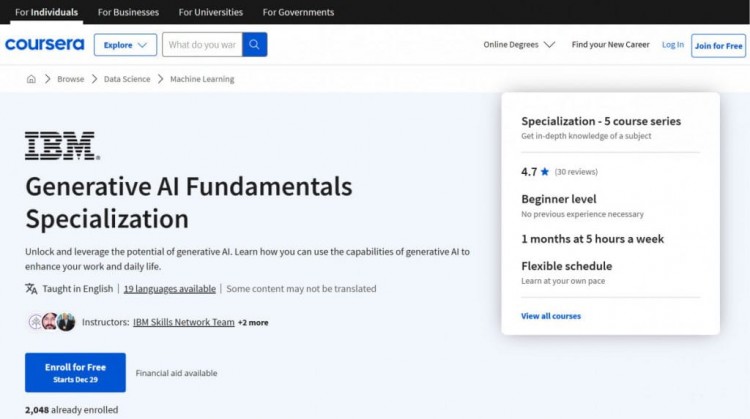Expand the Online Degrees menu
The height and width of the screenshot is (419, 750).
[519, 44]
